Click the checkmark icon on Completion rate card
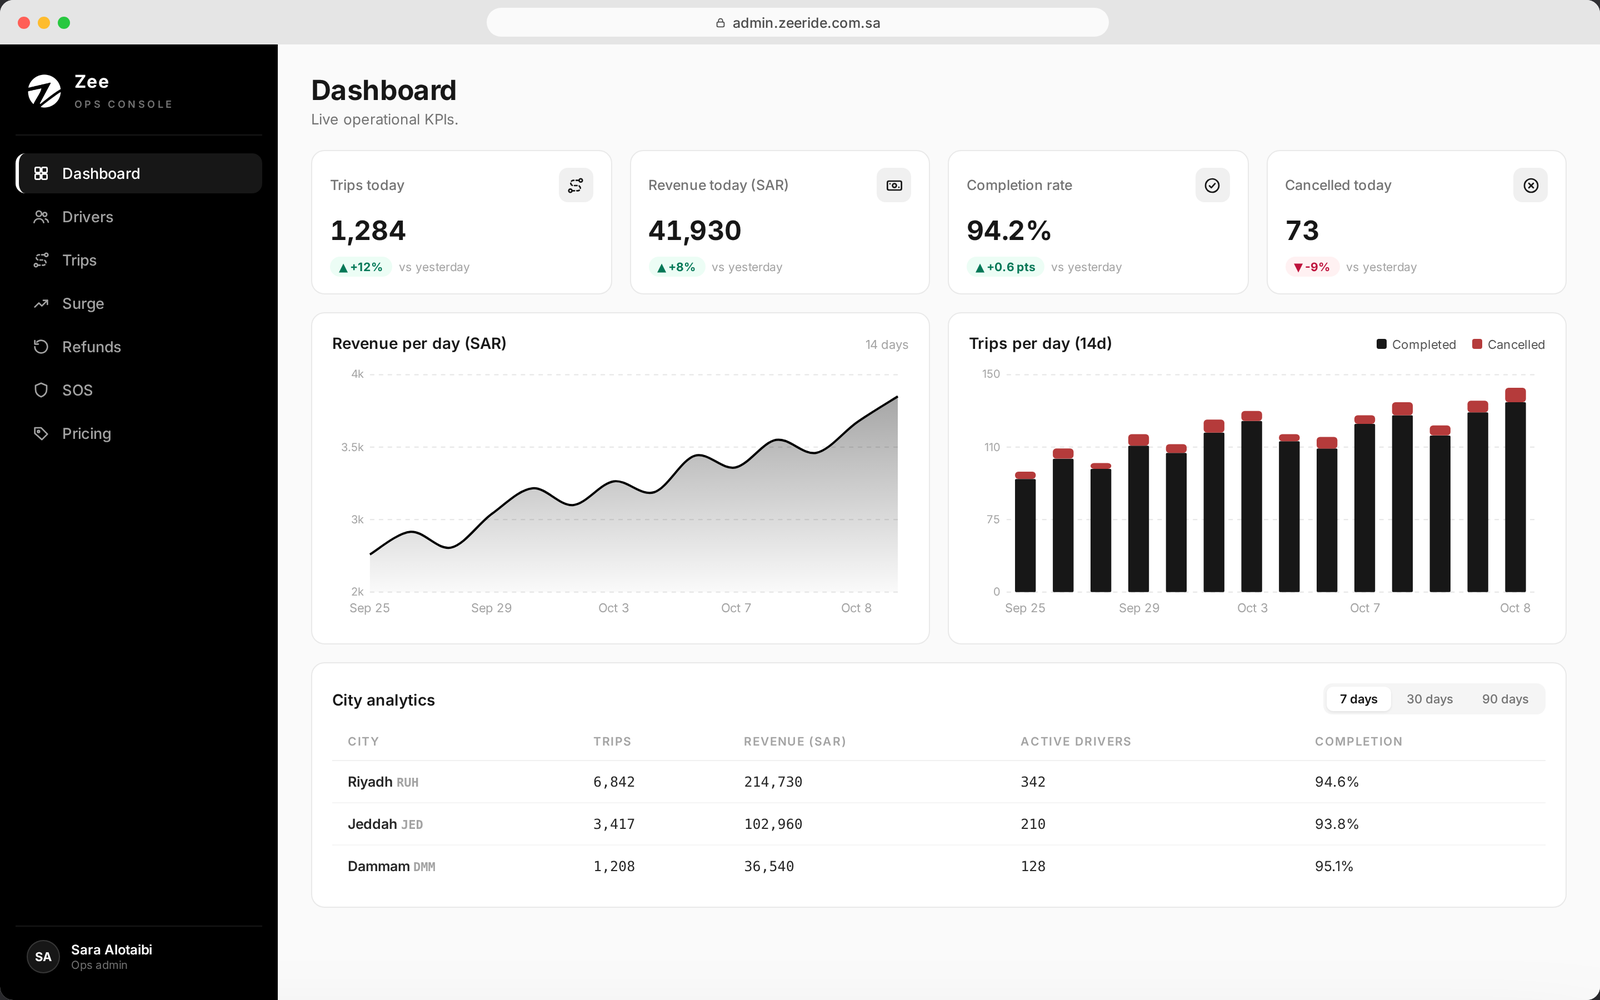Screen dimensions: 1600x1000 (1212, 185)
